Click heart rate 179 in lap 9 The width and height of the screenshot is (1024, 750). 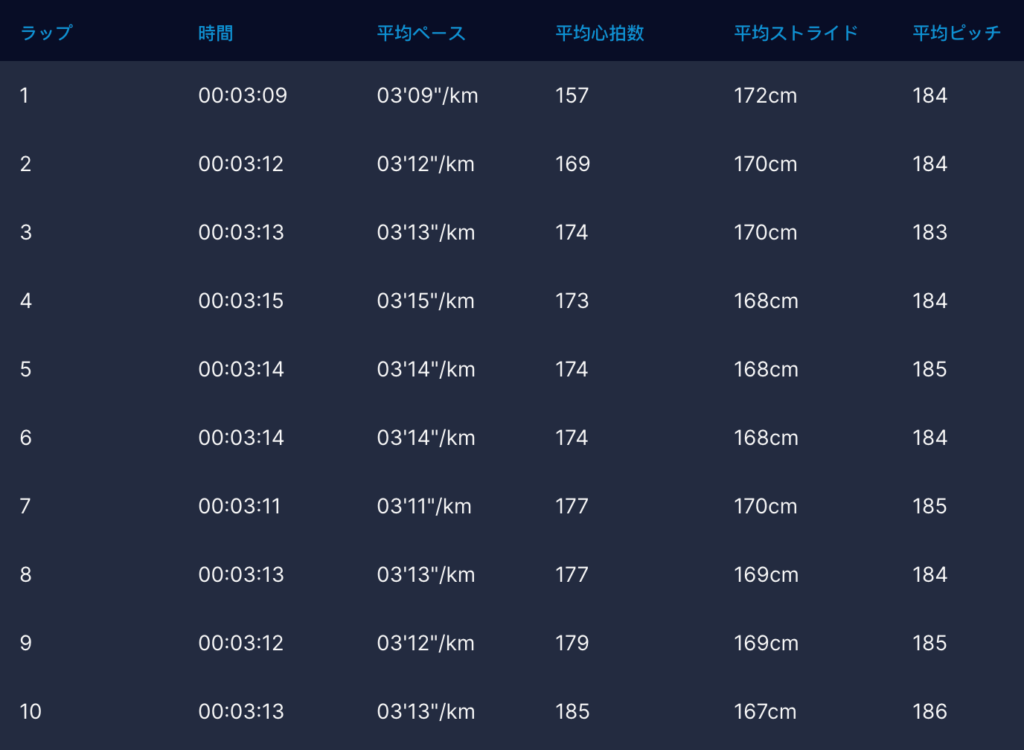click(572, 643)
